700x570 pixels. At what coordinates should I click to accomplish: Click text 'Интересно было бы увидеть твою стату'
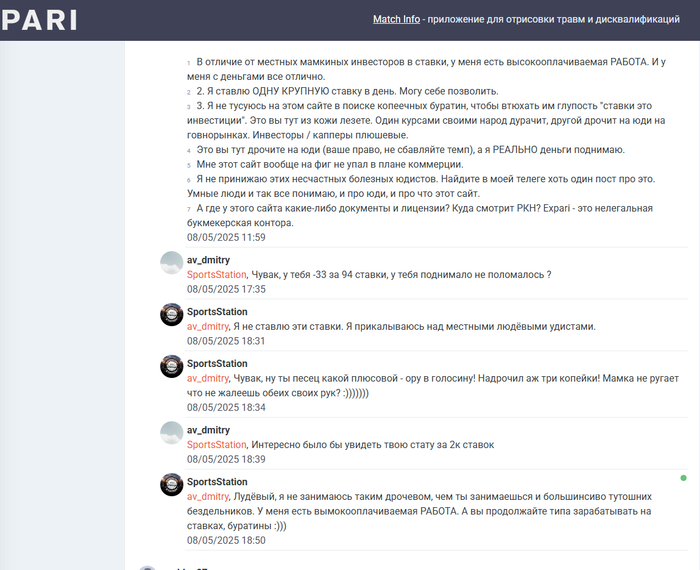(x=373, y=445)
